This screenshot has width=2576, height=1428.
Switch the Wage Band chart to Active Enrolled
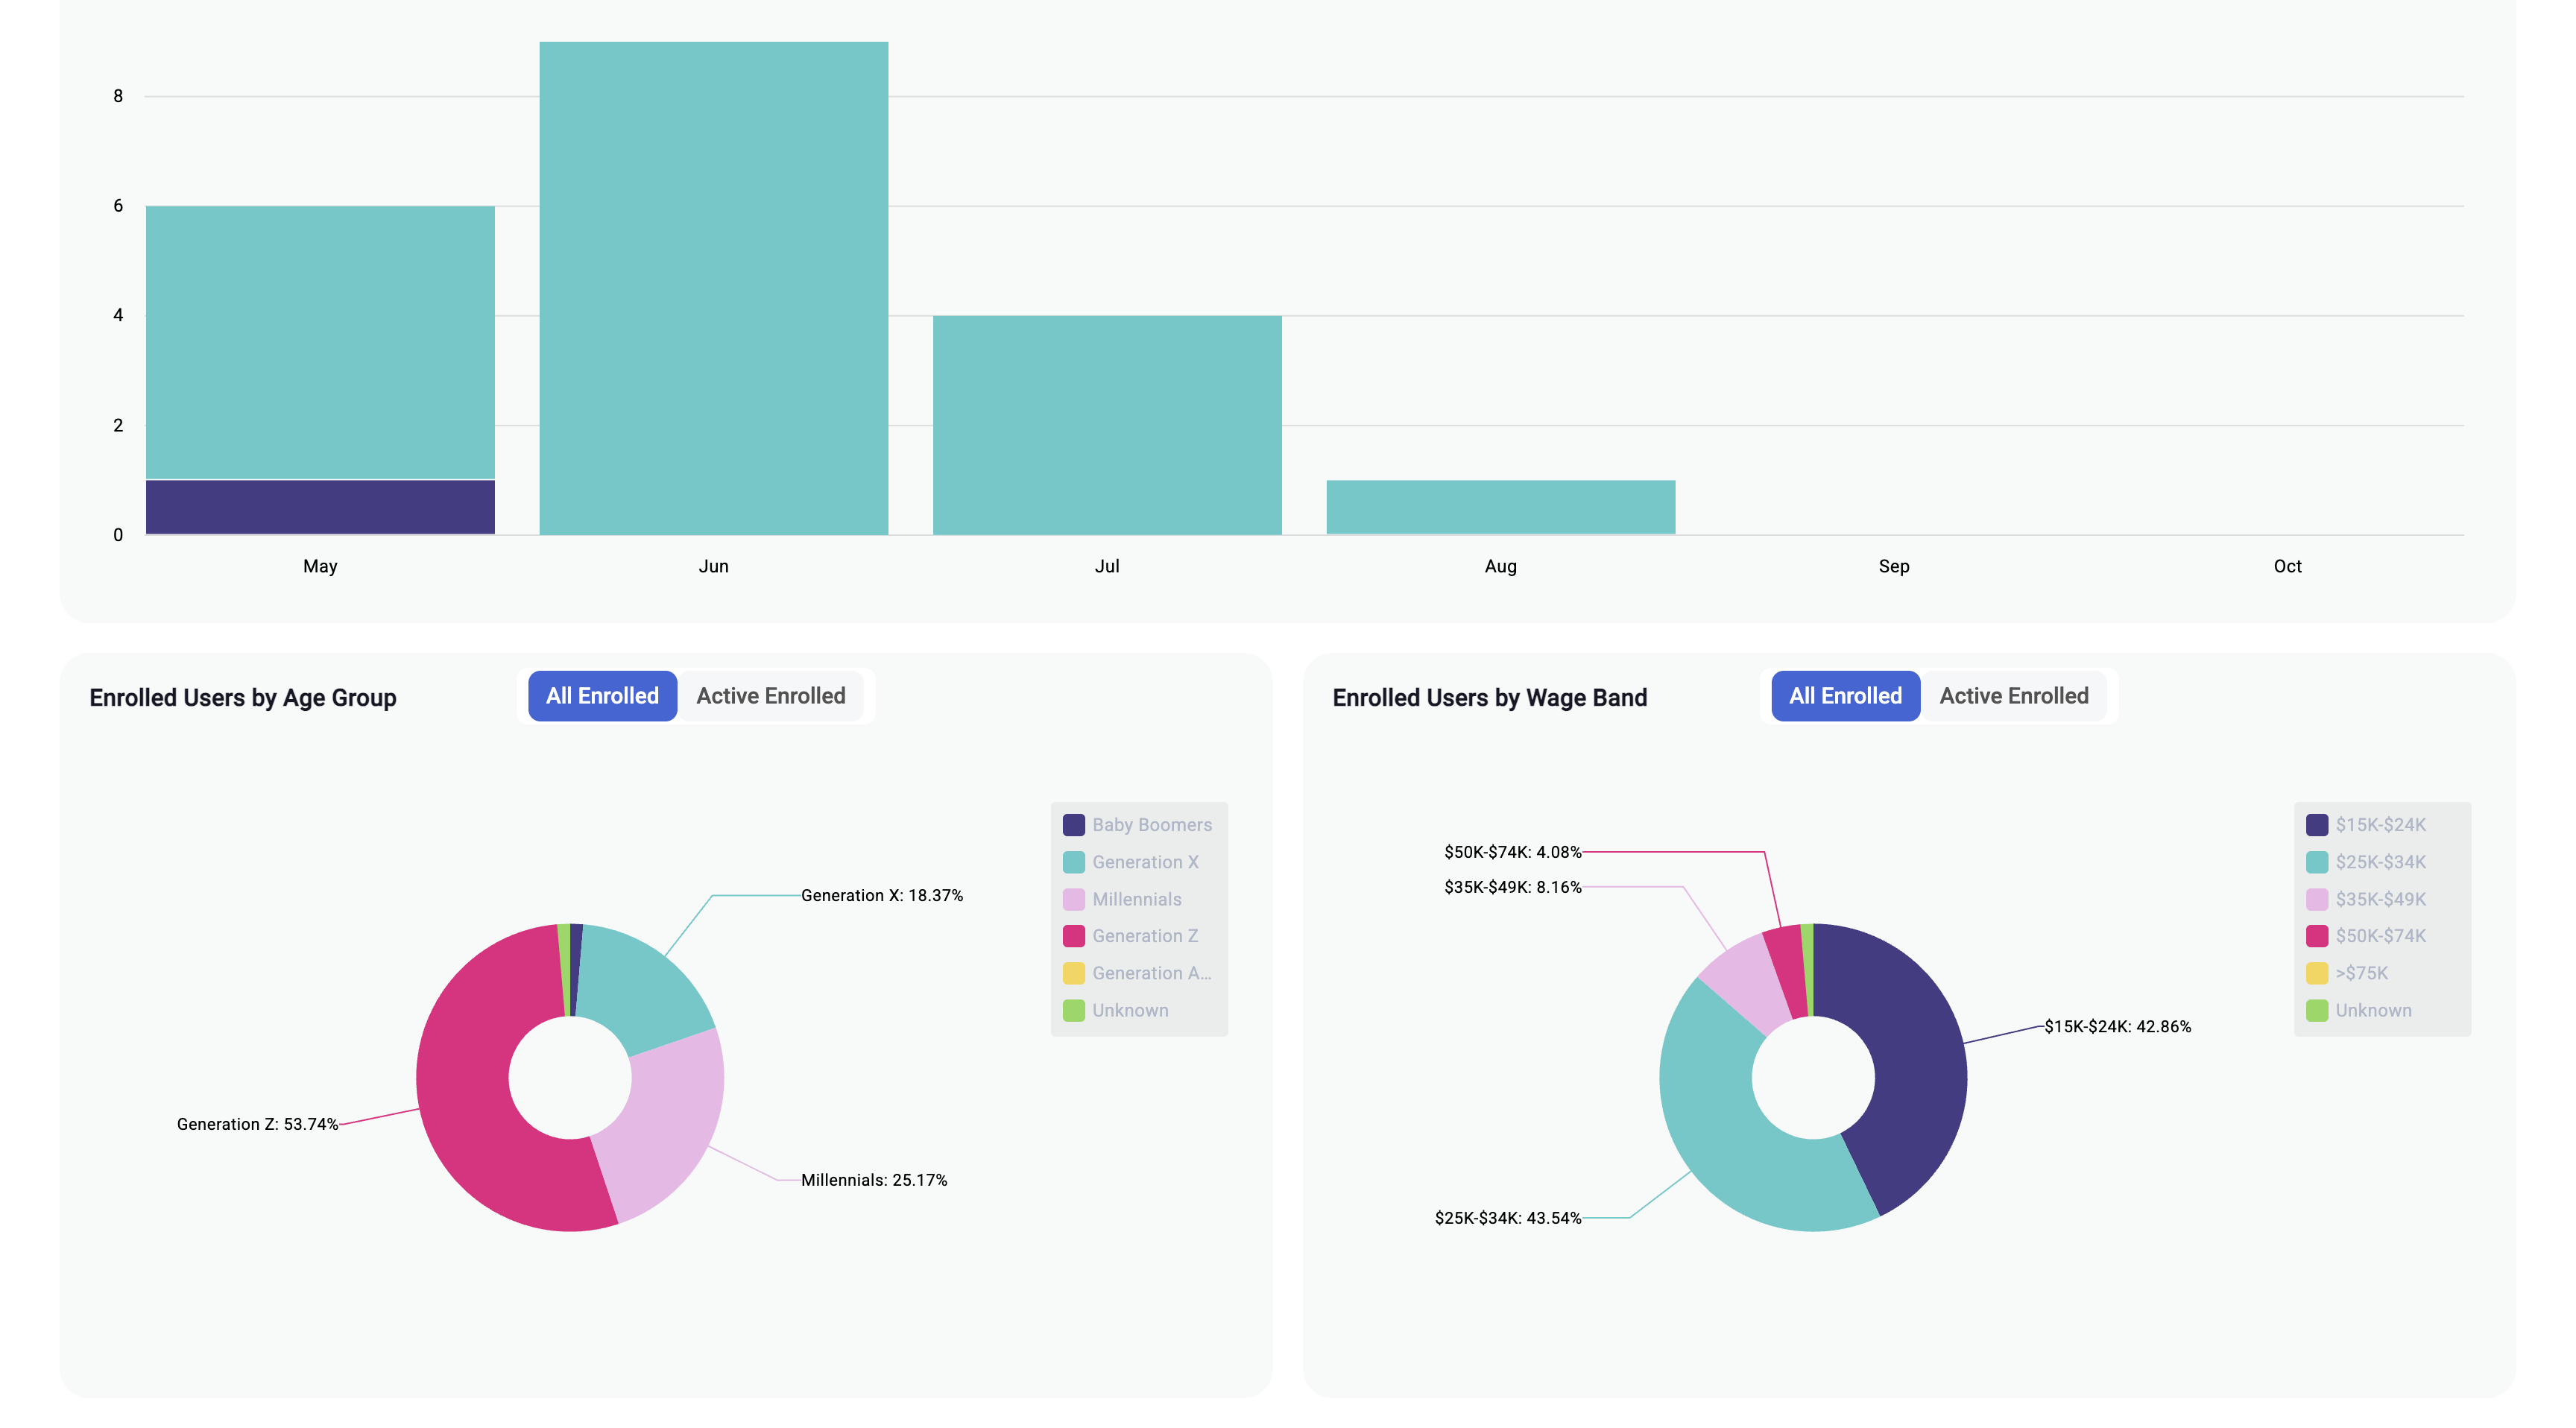tap(2013, 696)
